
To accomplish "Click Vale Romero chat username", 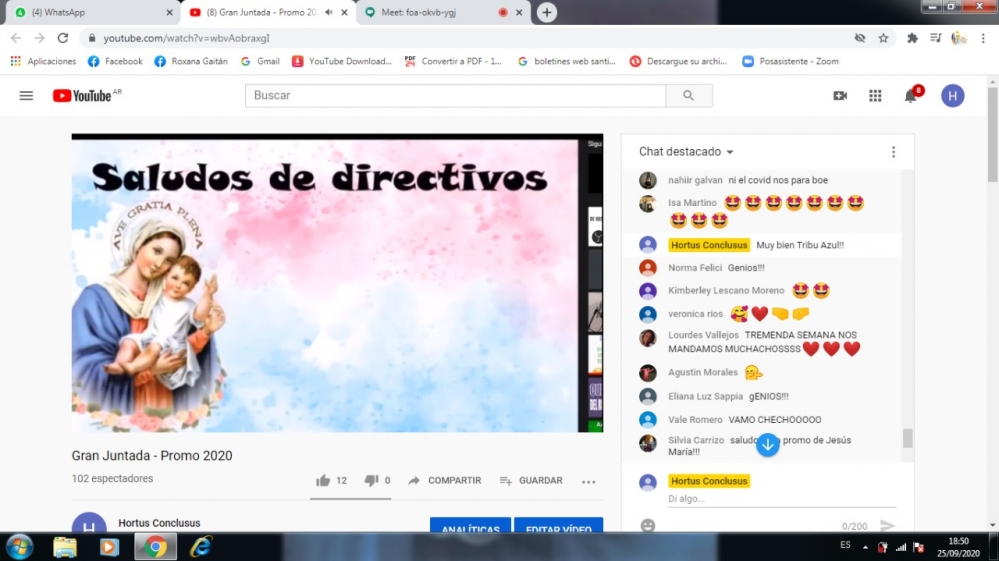I will coord(695,420).
